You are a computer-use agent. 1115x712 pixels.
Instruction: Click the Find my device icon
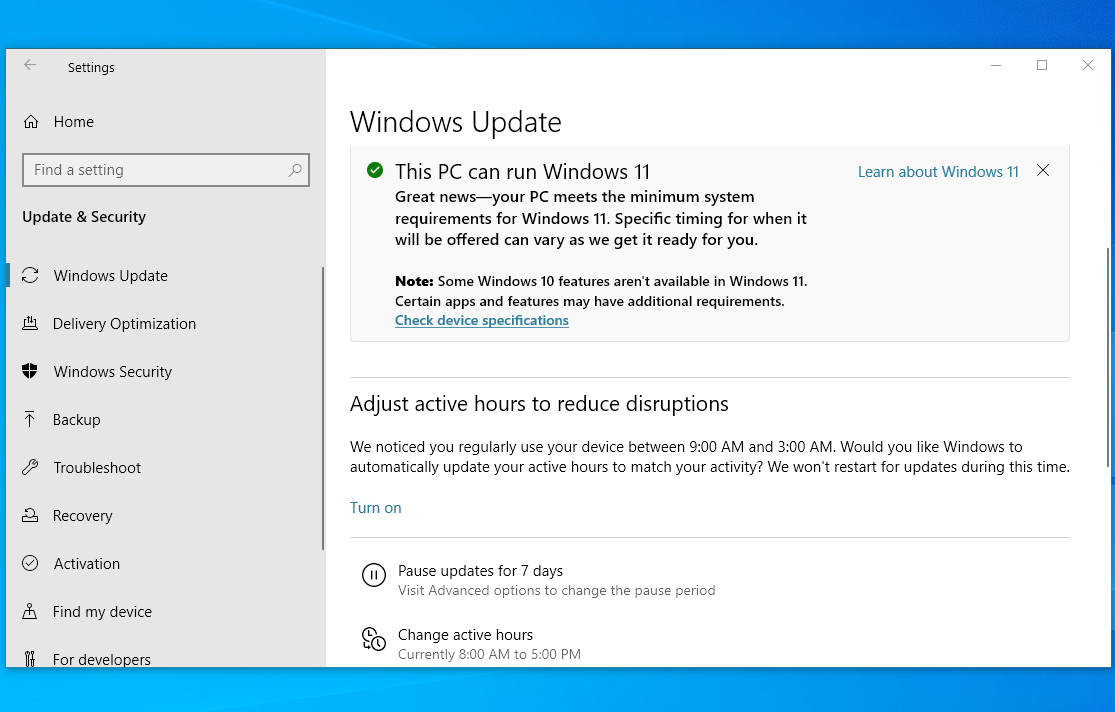(x=30, y=612)
